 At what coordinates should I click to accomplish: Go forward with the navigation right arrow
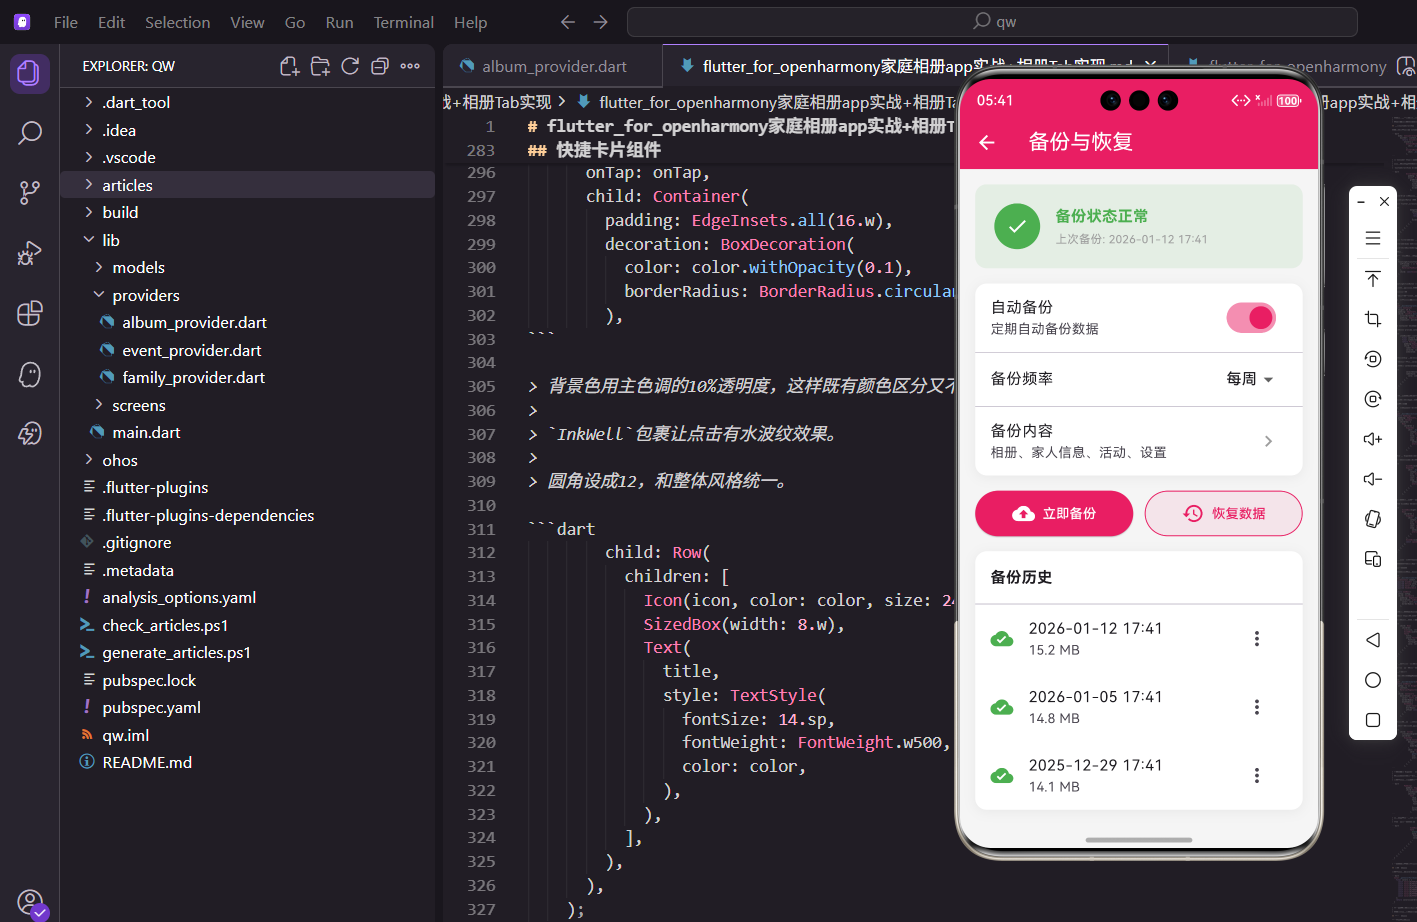pyautogui.click(x=600, y=21)
